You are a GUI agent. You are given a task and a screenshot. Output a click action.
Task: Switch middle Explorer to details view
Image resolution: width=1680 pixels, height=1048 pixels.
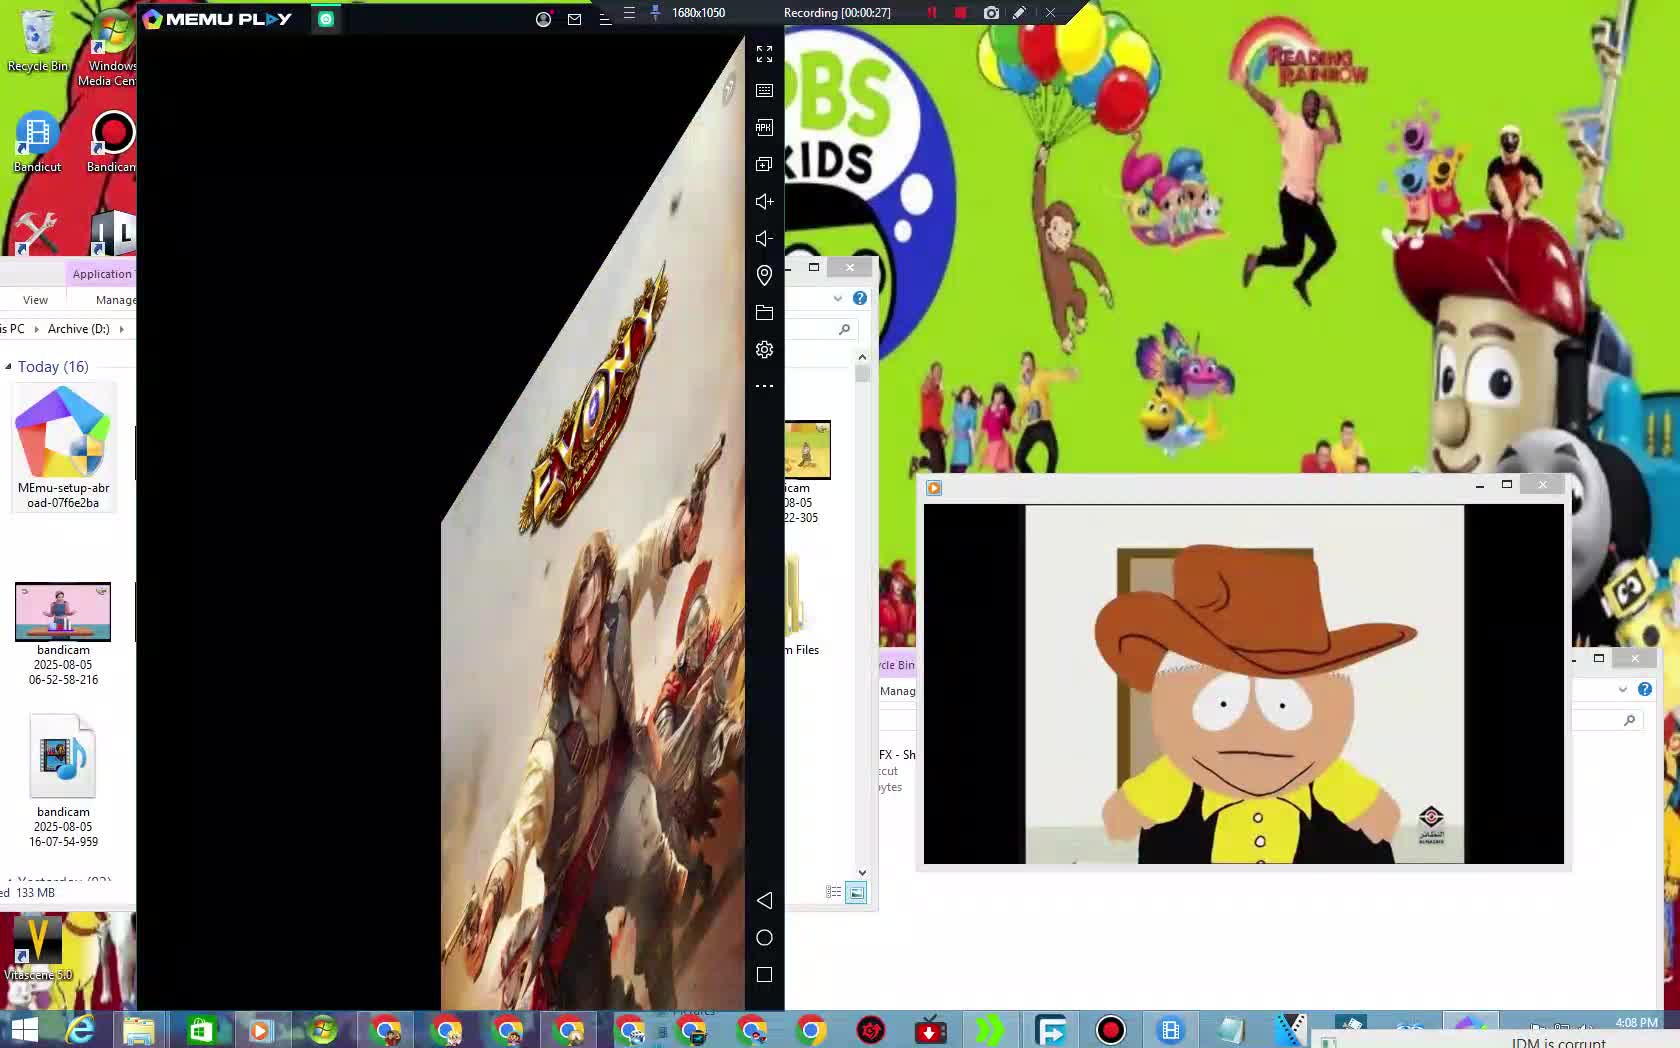pyautogui.click(x=834, y=892)
